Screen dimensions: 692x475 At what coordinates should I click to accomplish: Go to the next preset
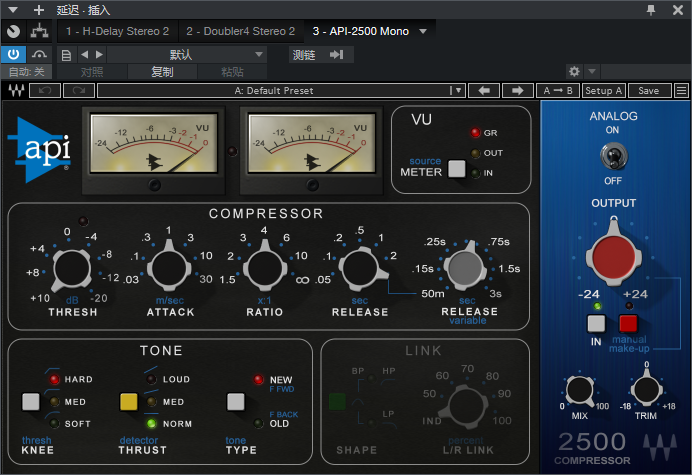coord(100,55)
